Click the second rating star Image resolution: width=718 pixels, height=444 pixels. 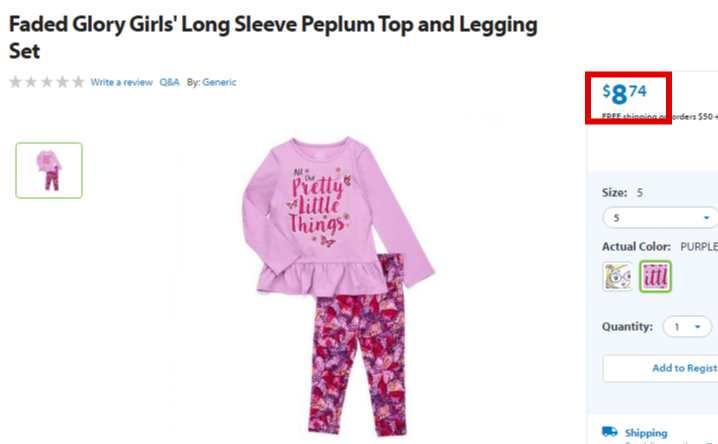(31, 82)
